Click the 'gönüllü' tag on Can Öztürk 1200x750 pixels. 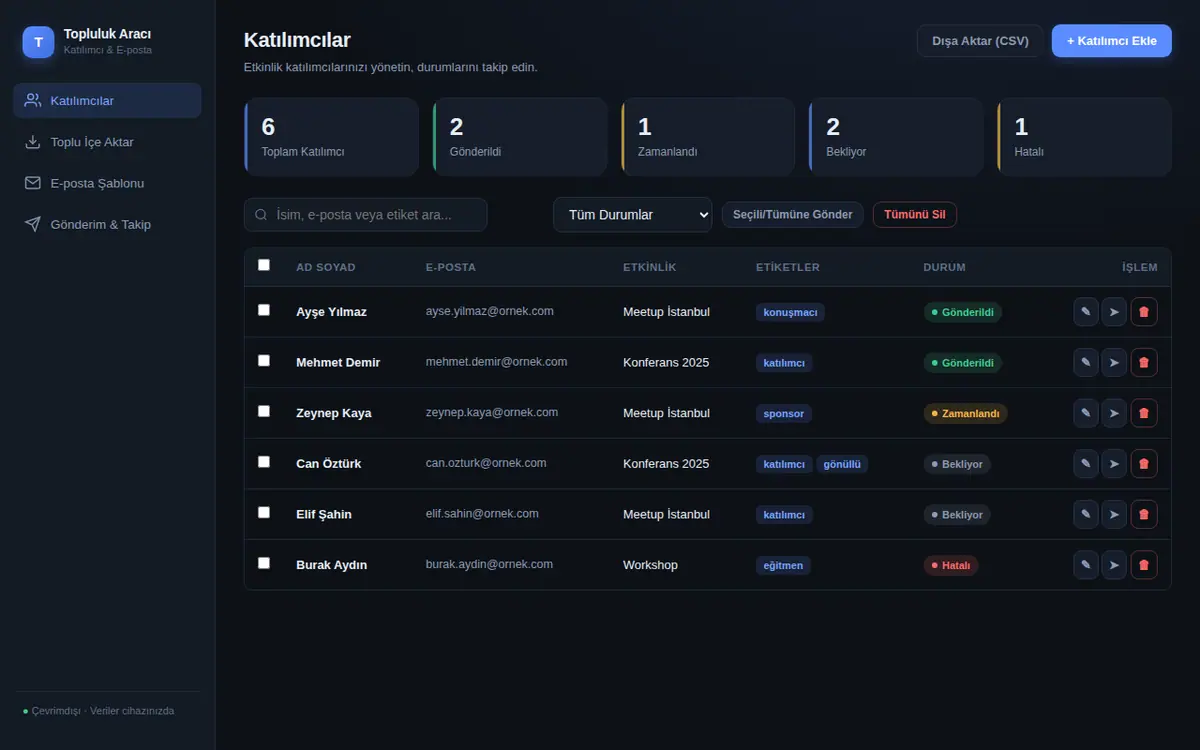click(x=842, y=464)
